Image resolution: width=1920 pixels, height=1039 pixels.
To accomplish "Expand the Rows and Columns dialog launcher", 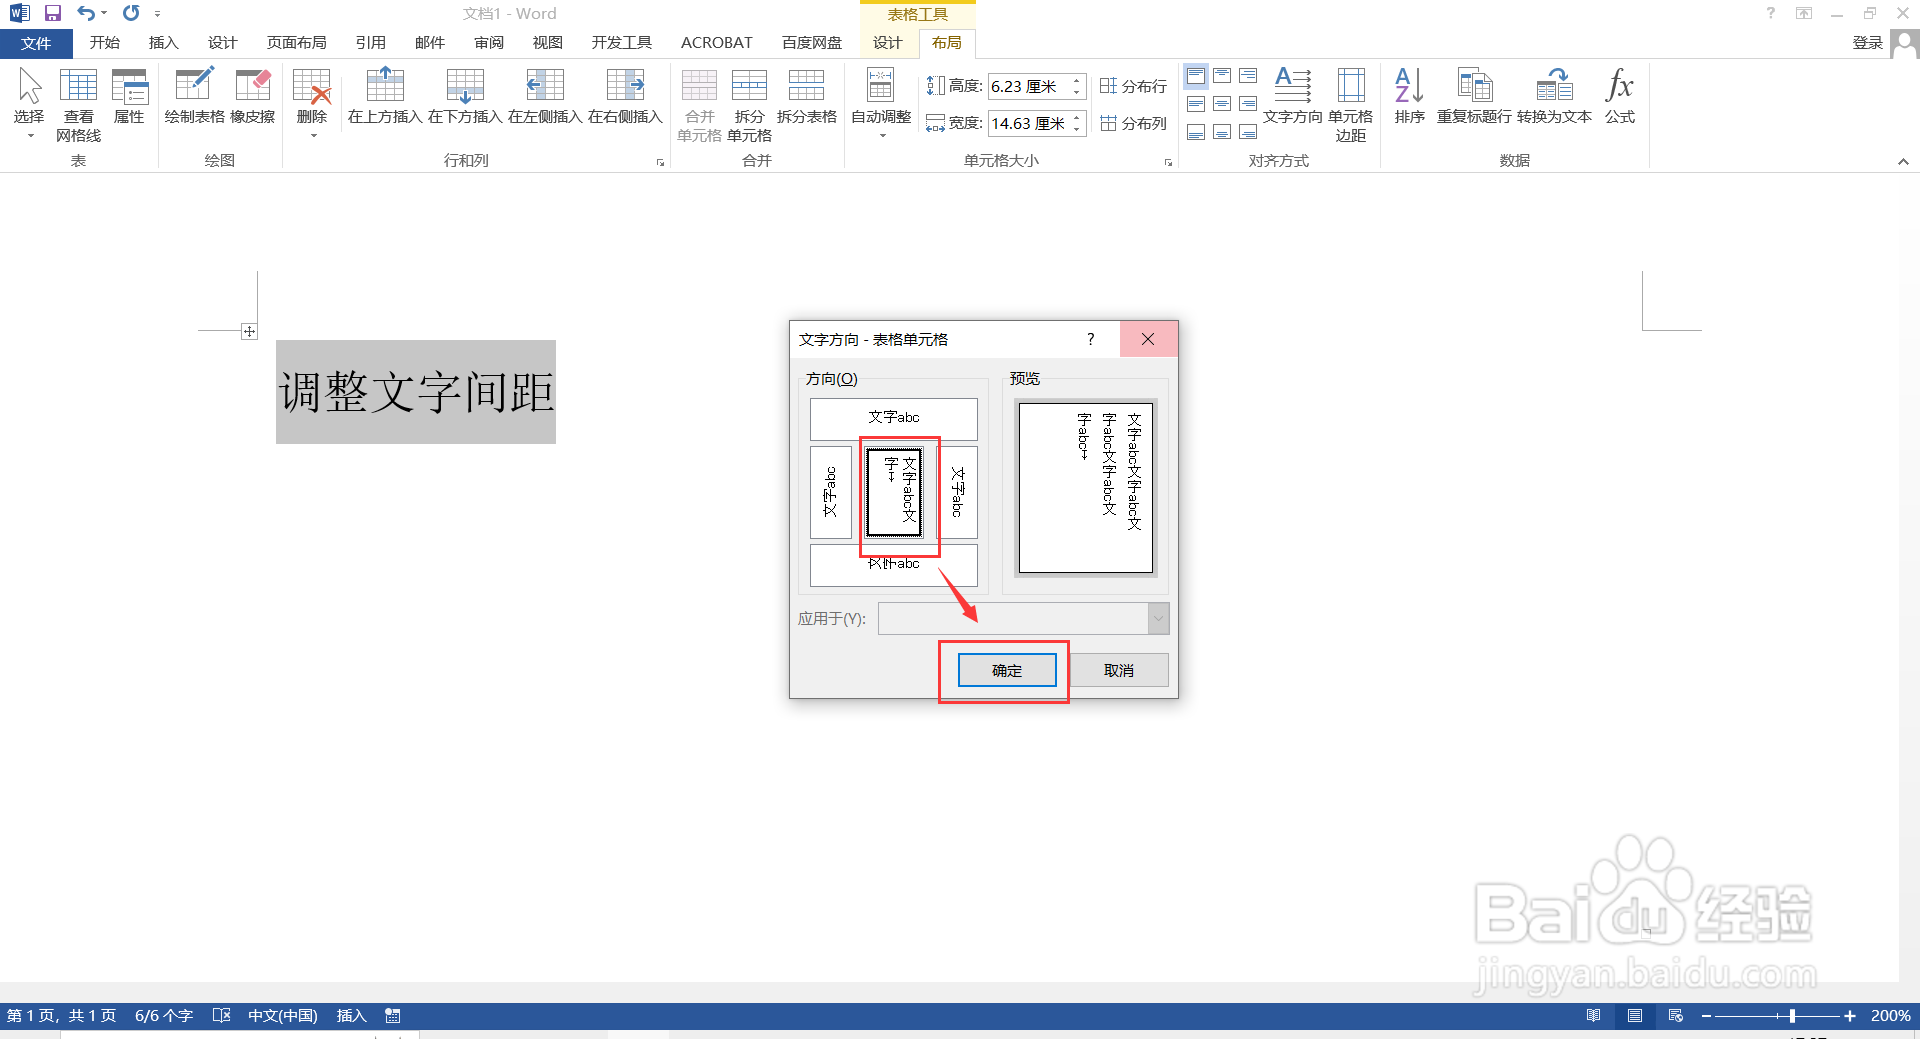I will pos(660,162).
